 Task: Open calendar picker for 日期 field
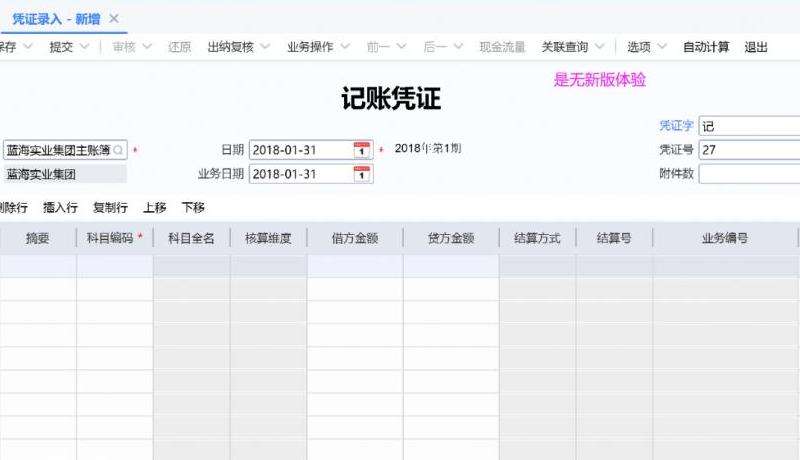click(362, 150)
